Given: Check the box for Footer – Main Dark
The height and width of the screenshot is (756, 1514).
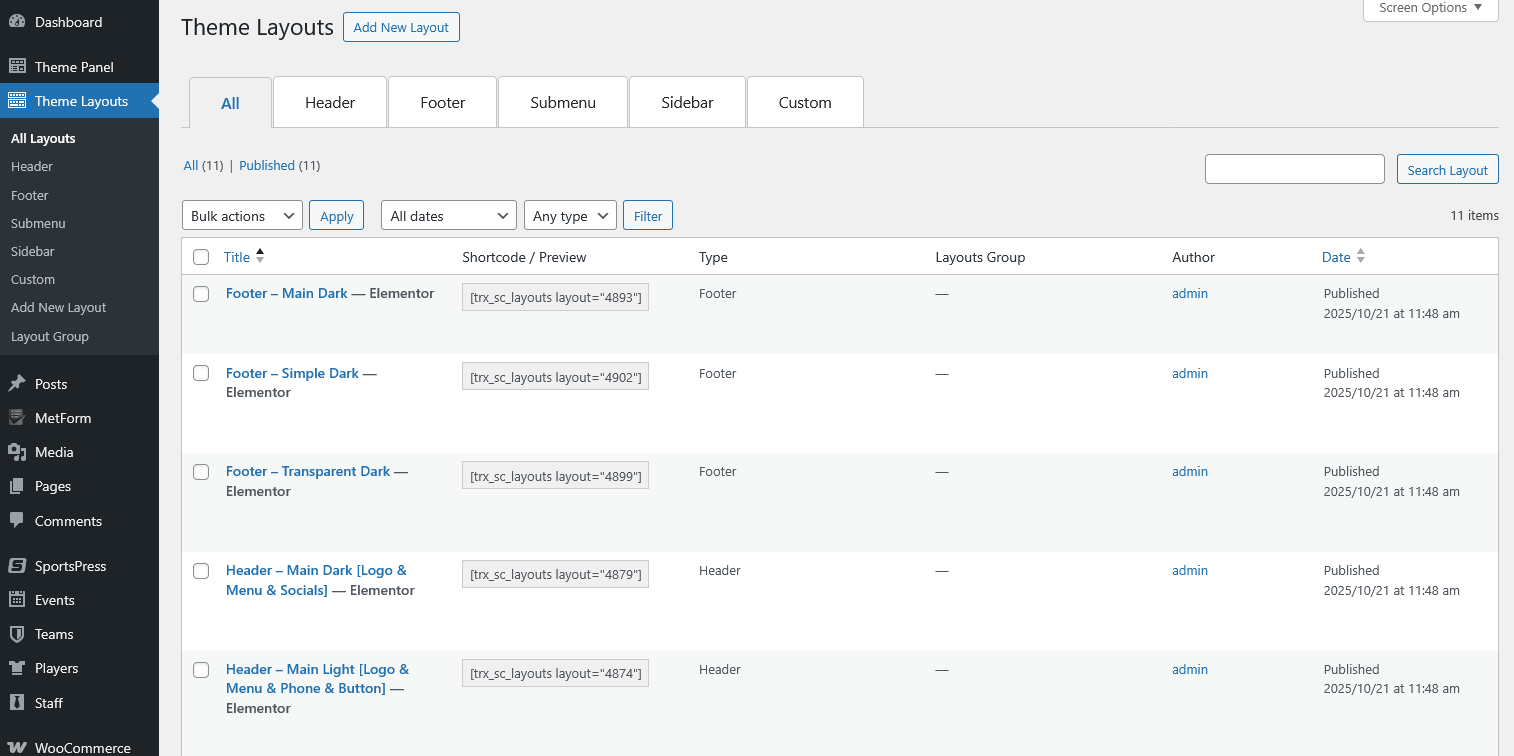Looking at the screenshot, I should pos(201,294).
